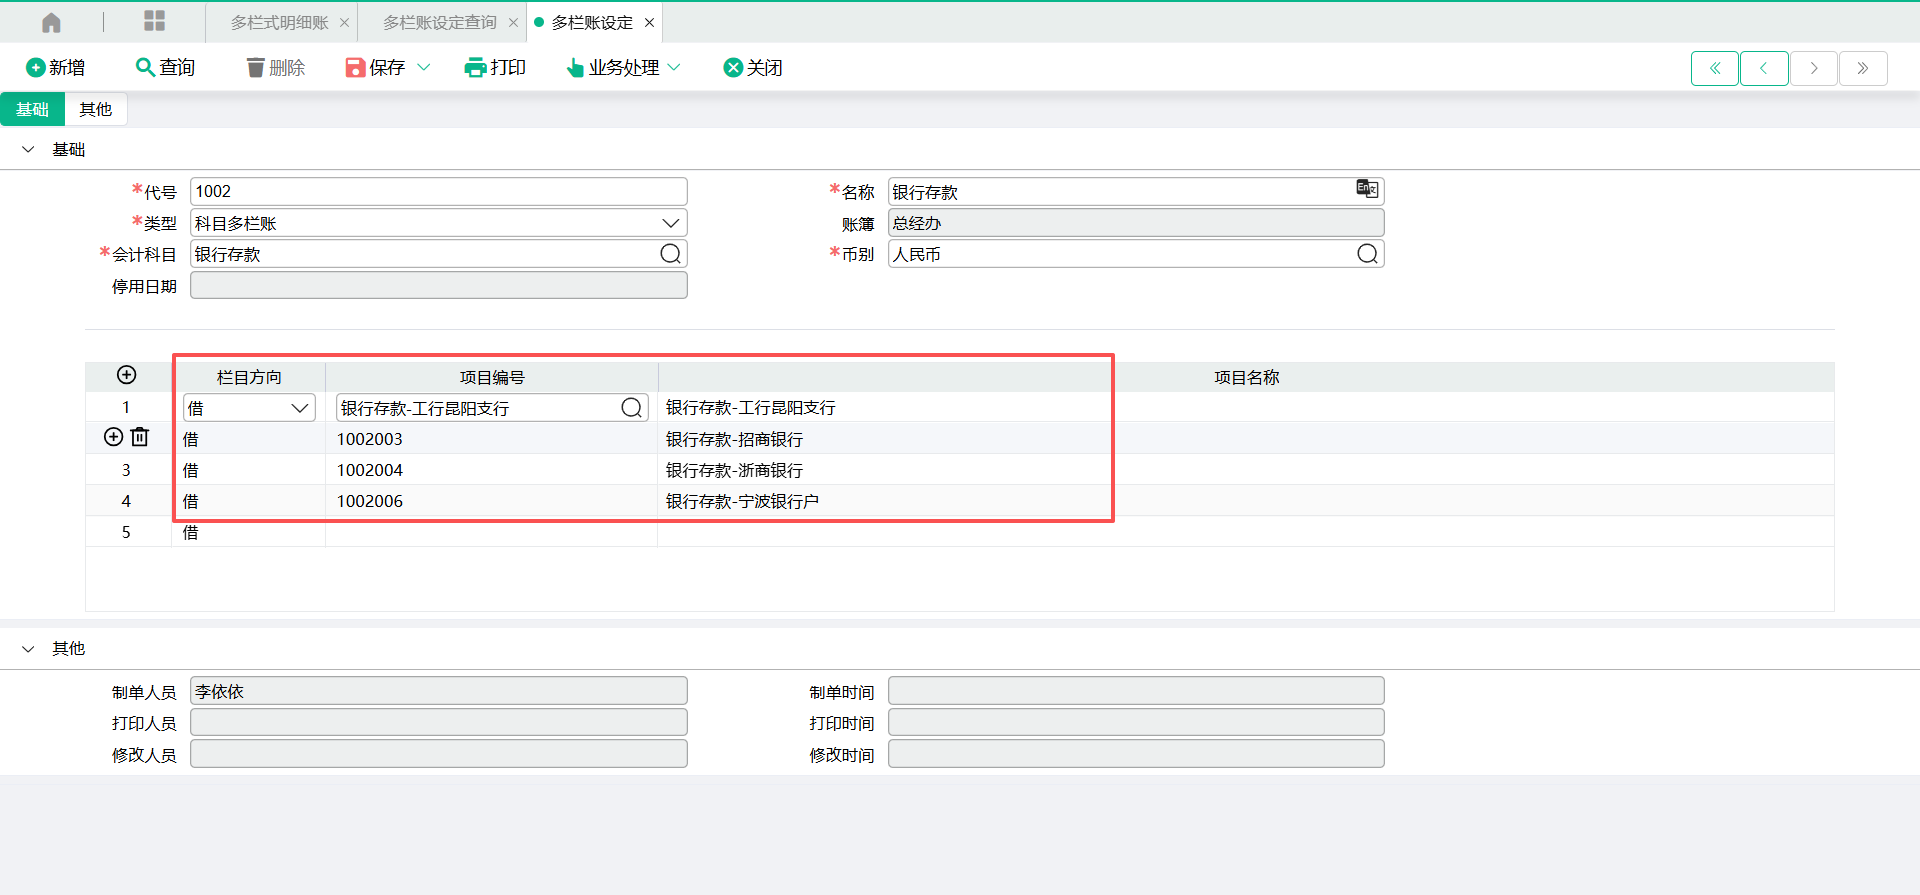Switch to the 其他 tab
This screenshot has width=1920, height=895.
[x=96, y=109]
